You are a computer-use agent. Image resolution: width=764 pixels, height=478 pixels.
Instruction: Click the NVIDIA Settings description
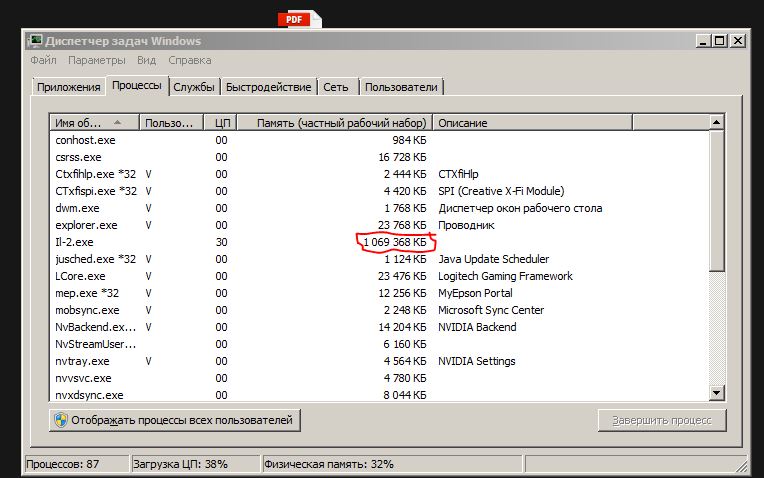click(x=477, y=362)
